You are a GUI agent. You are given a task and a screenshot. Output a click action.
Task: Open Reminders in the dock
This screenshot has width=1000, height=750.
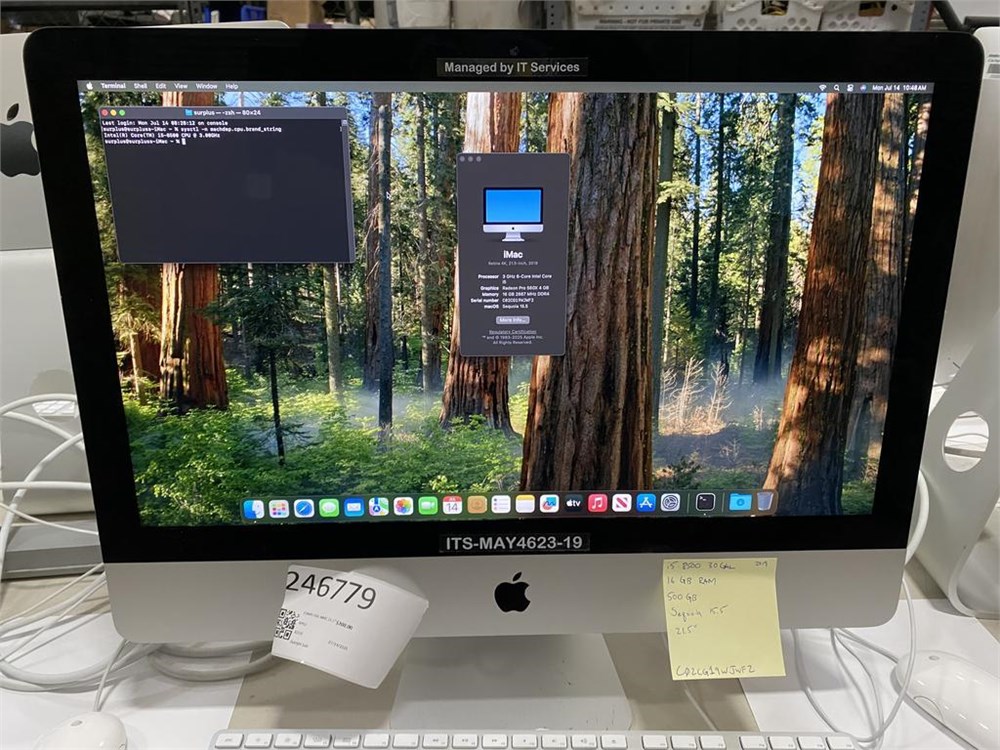point(501,505)
